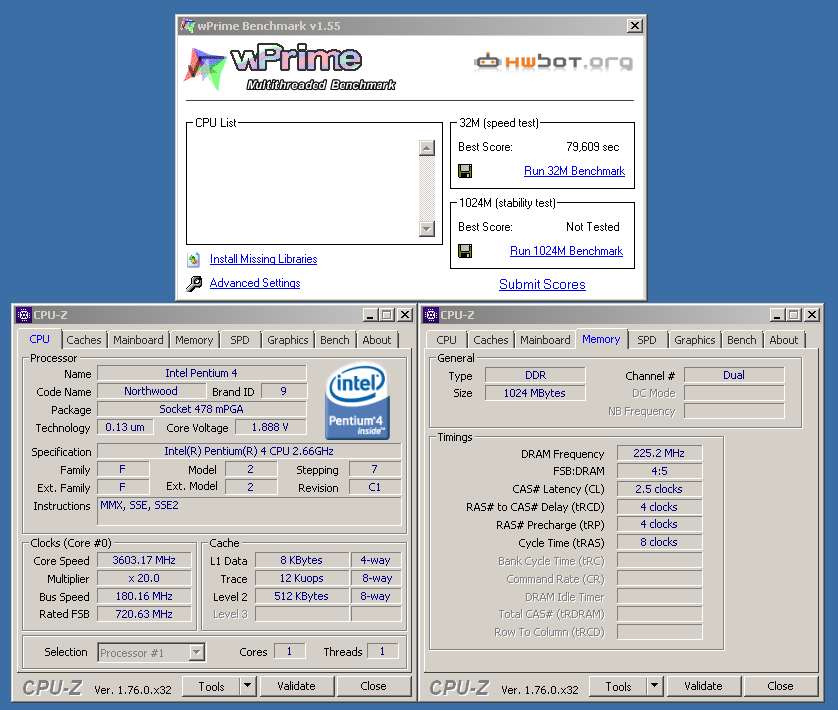Open Bench tab in left CPU-Z
This screenshot has width=838, height=710.
(335, 340)
